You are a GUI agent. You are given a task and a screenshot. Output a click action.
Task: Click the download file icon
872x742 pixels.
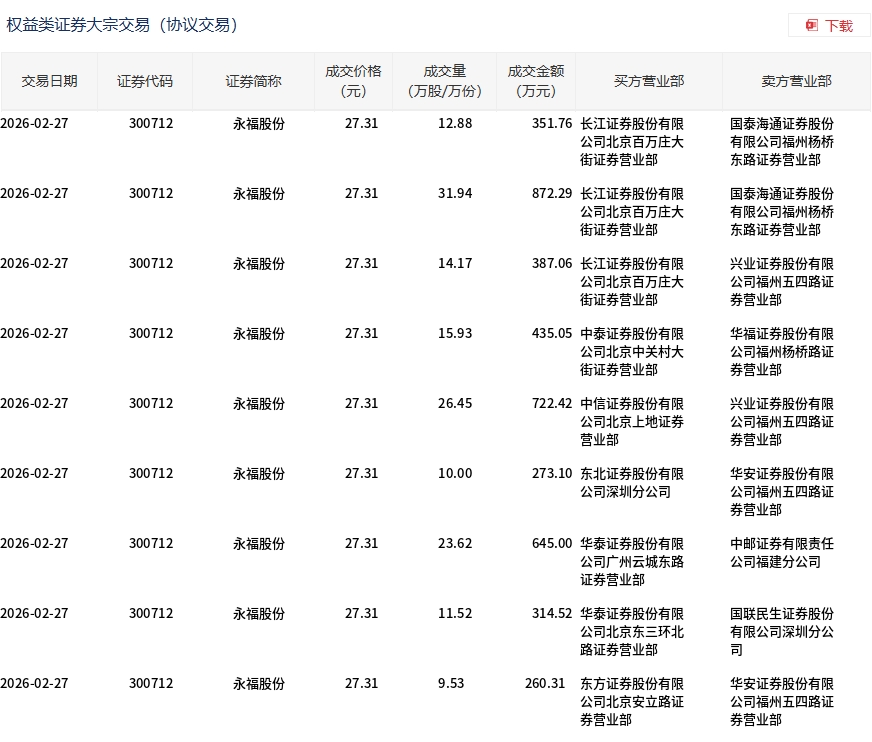[812, 25]
